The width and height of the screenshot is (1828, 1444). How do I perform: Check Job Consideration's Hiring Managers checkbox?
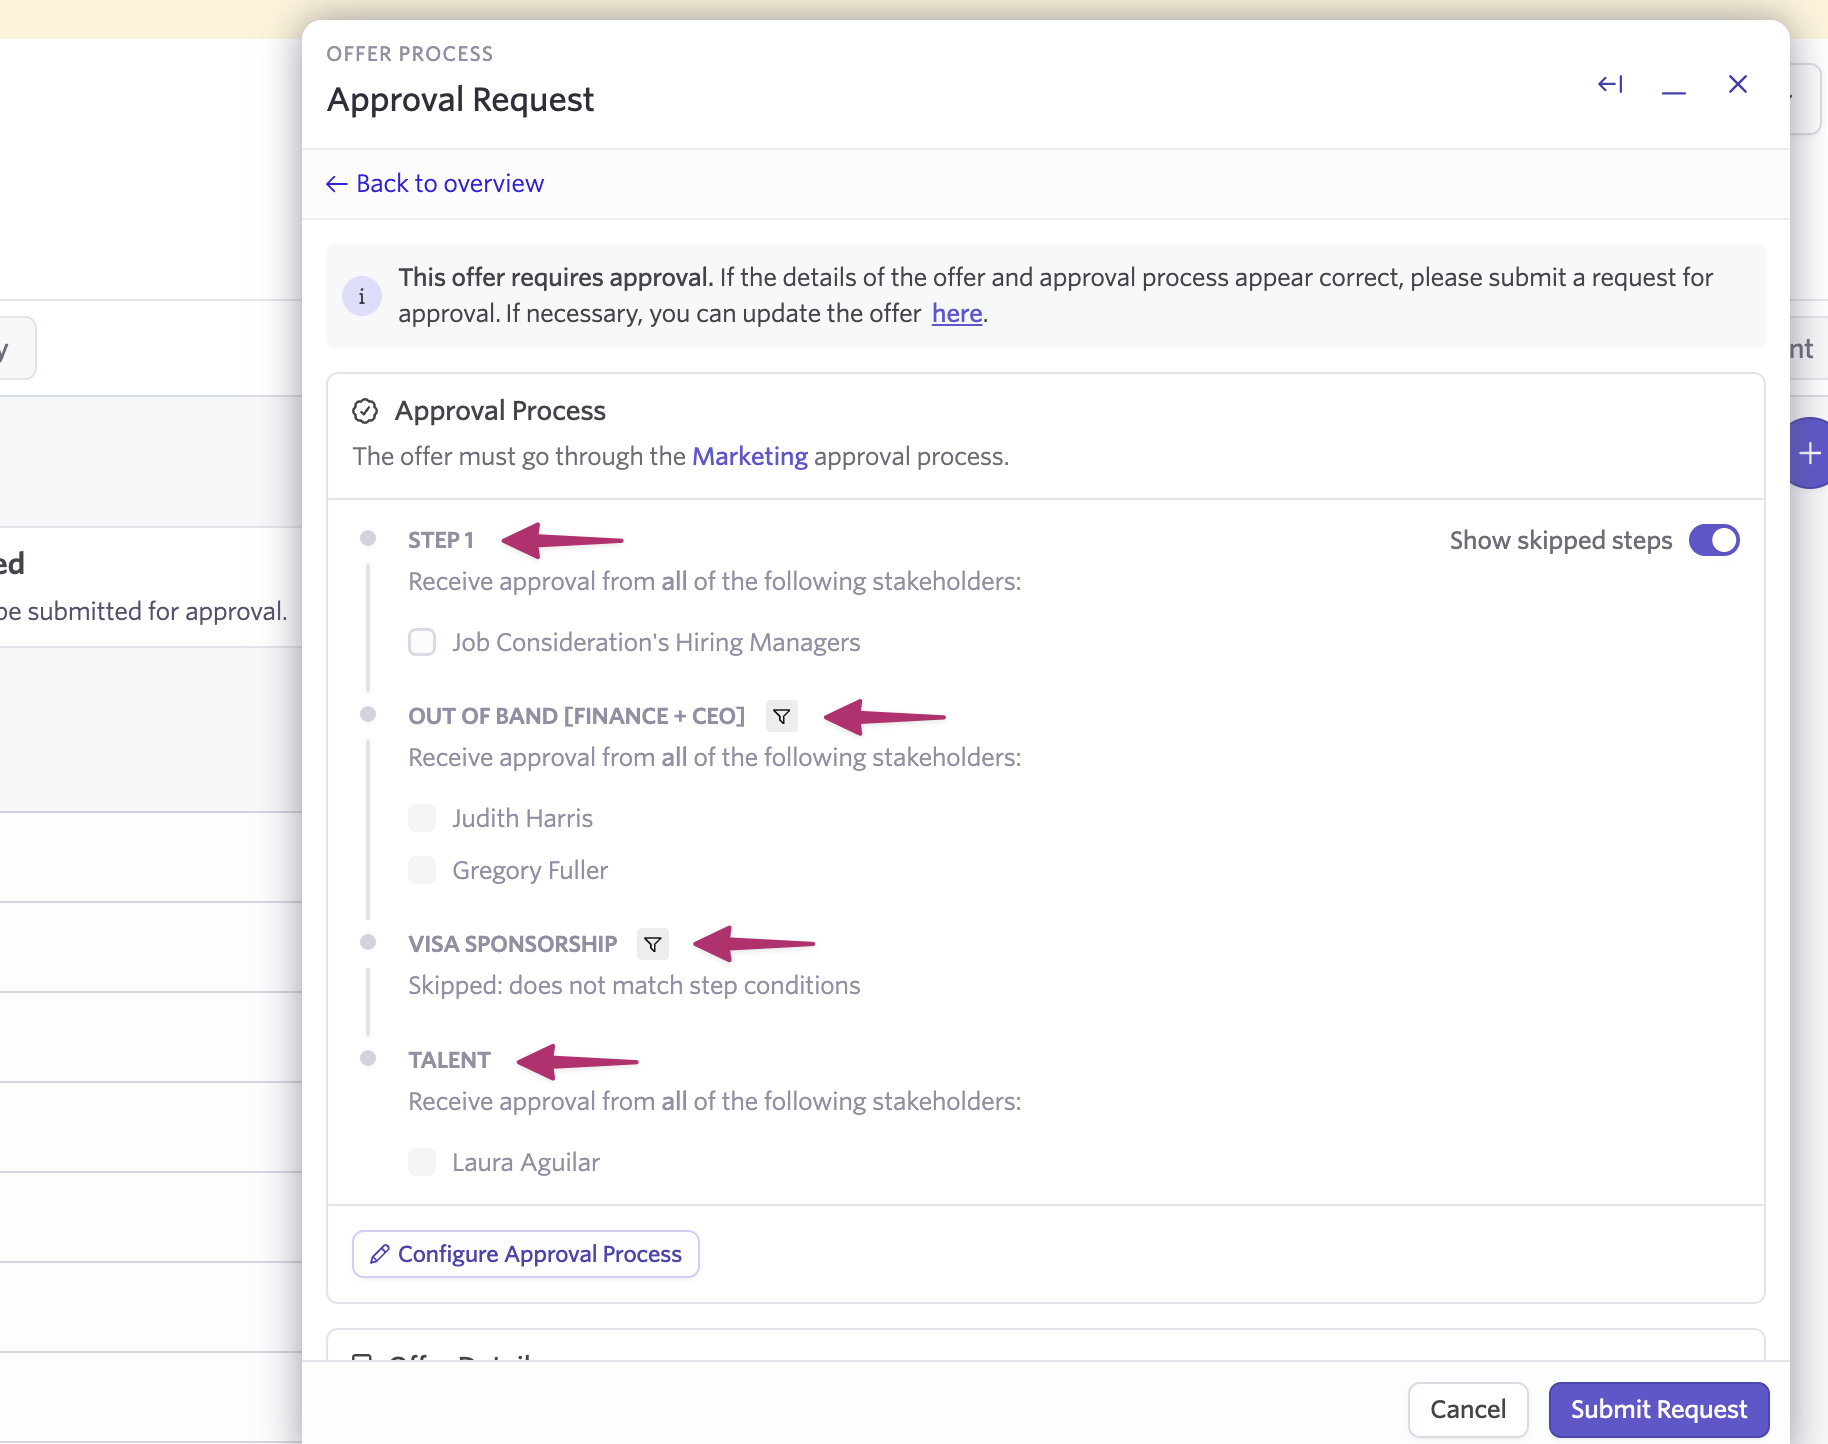coord(422,642)
